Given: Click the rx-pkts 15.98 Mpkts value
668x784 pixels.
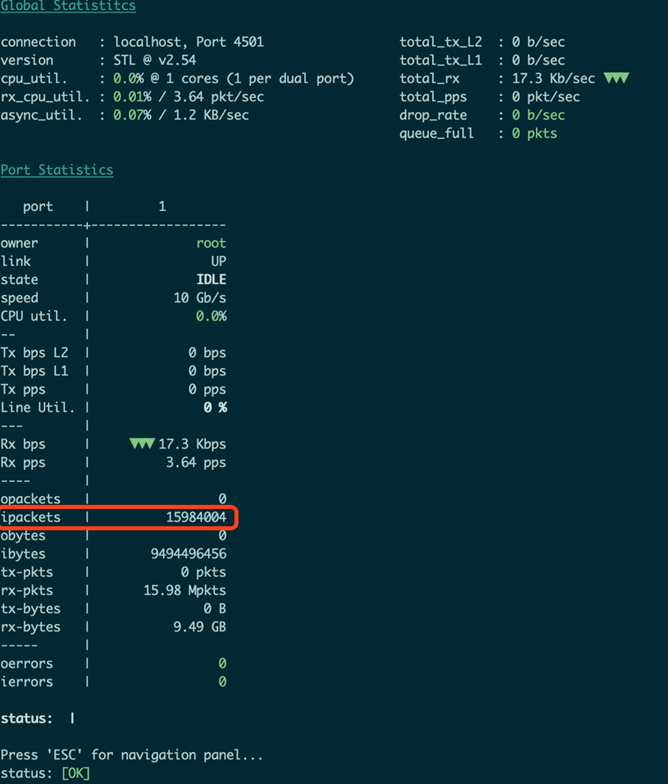Looking at the screenshot, I should point(185,590).
